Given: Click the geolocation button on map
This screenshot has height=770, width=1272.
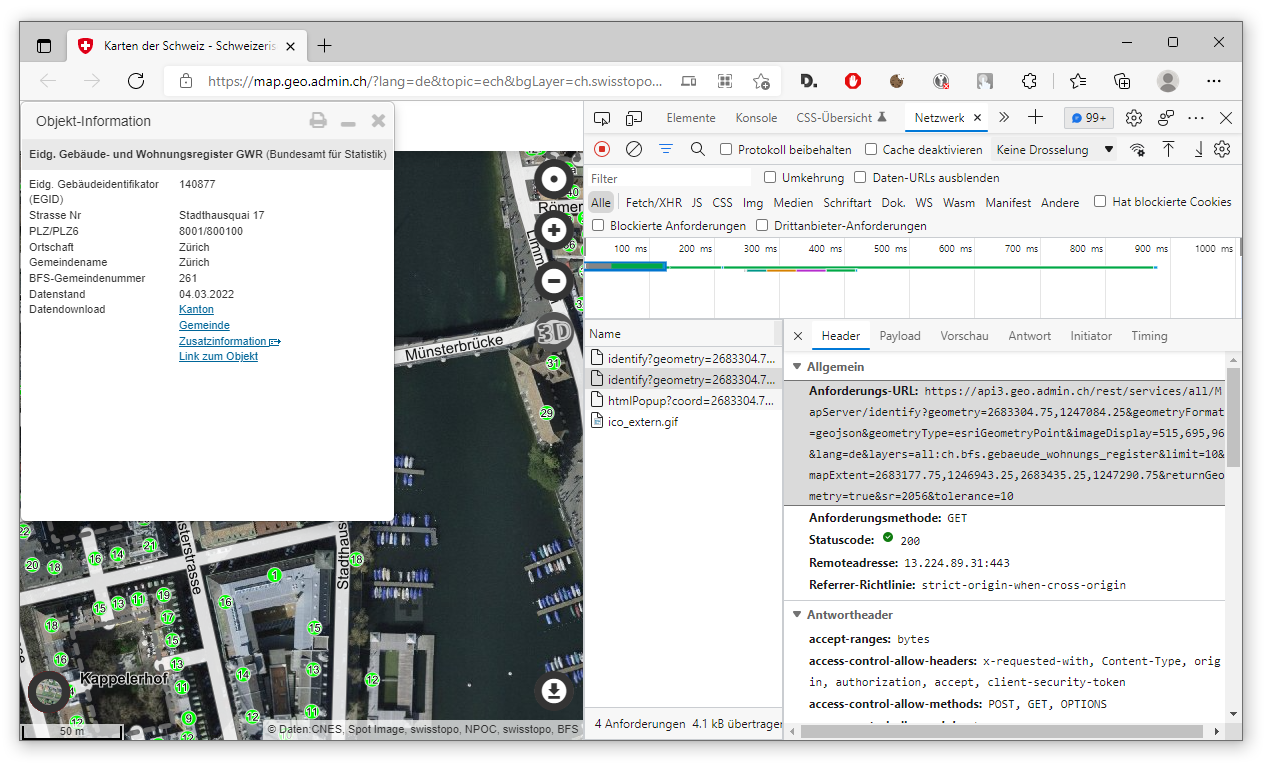Looking at the screenshot, I should 553,180.
